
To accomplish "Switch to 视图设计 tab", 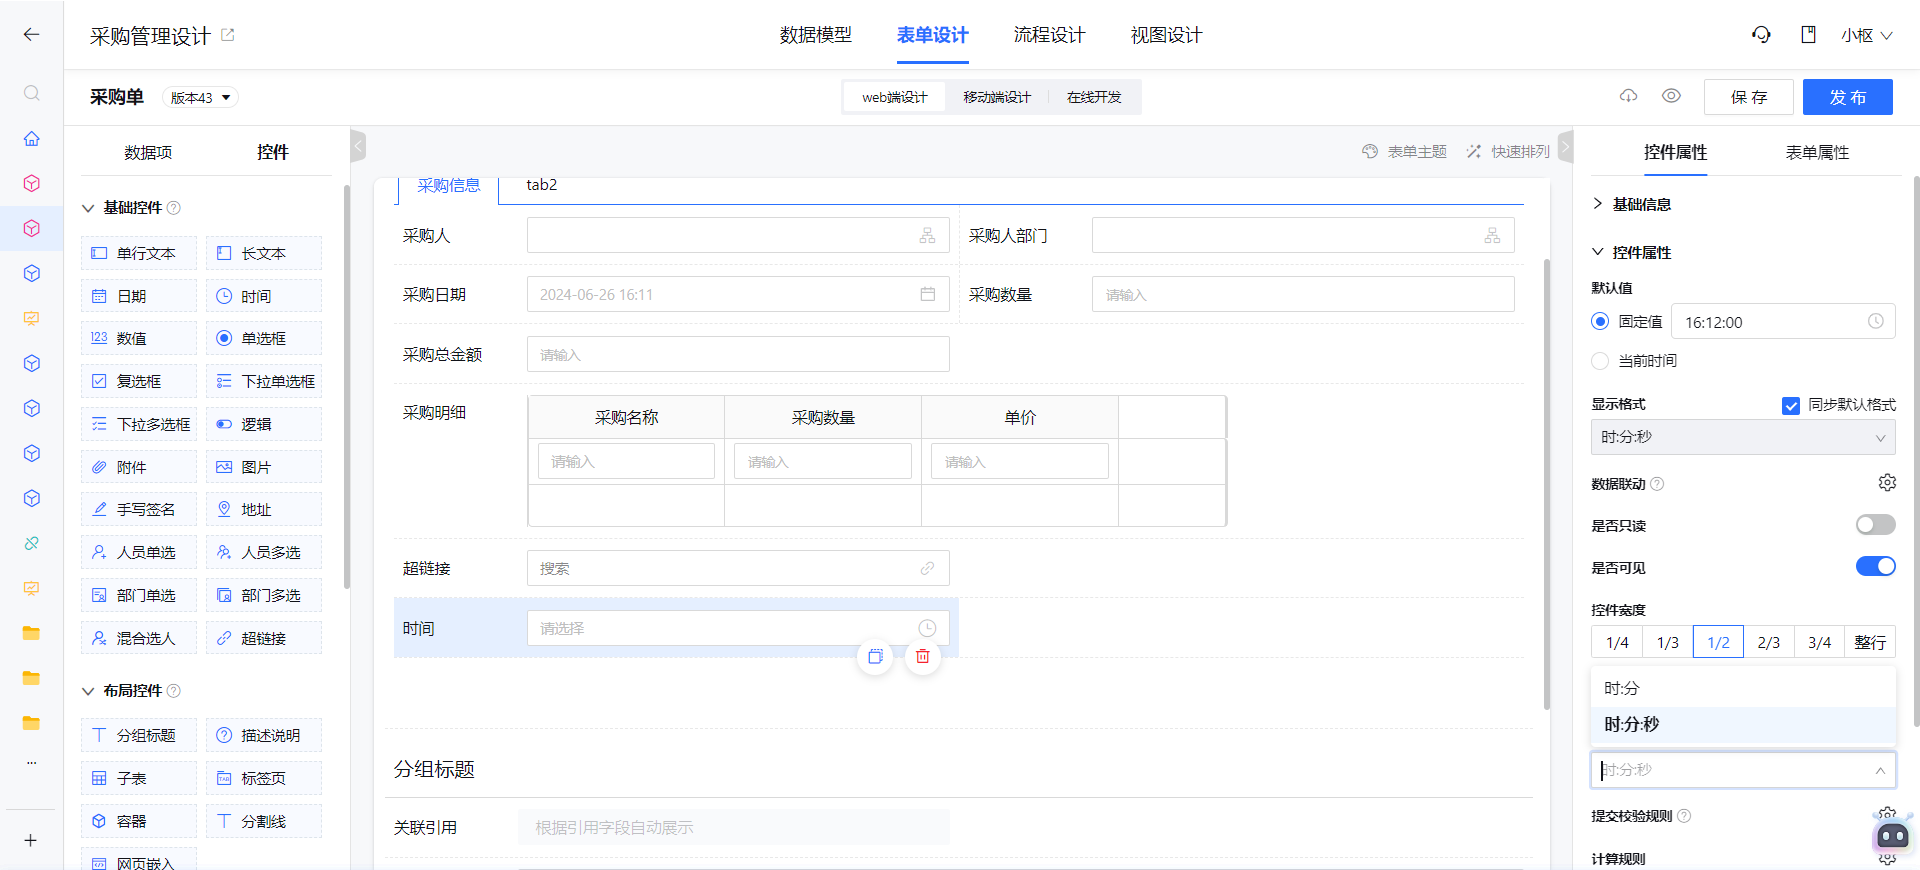I will point(1166,35).
